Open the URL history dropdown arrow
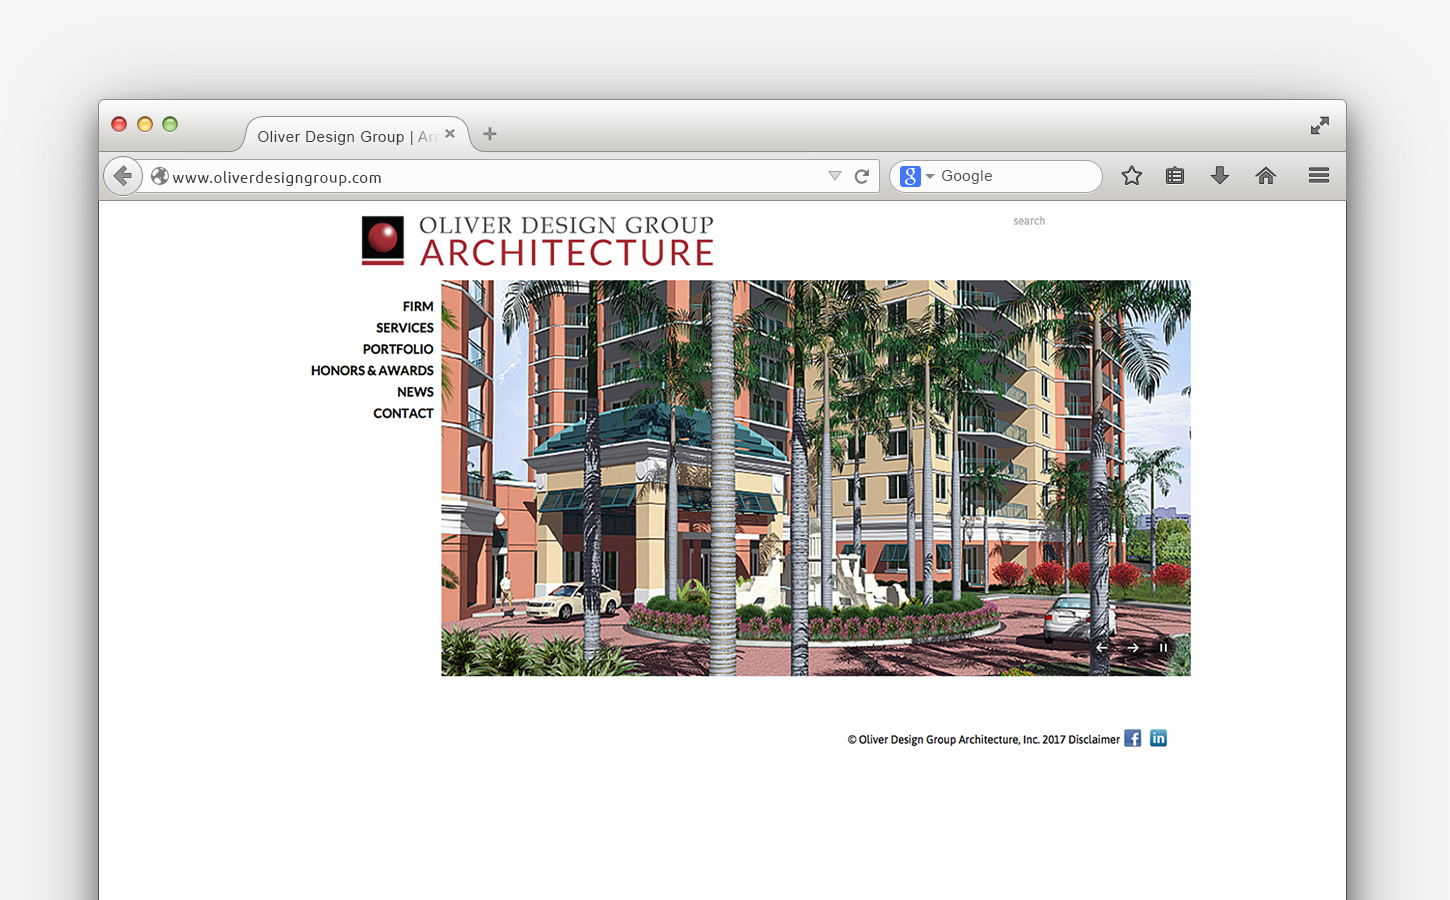The image size is (1450, 900). tap(835, 176)
